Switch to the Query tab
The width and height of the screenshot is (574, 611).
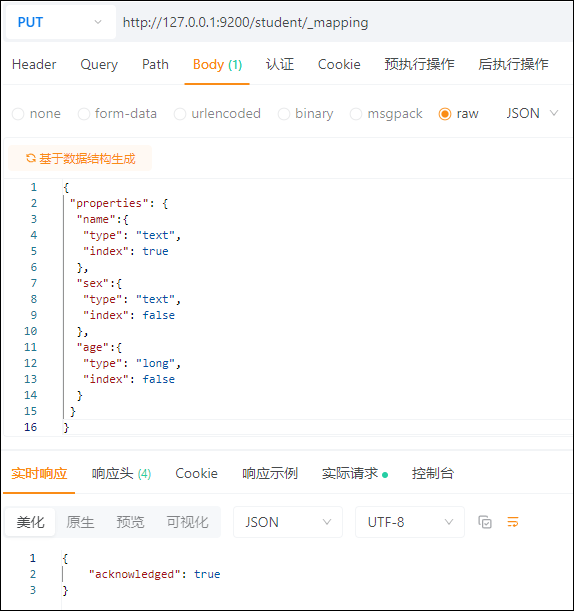point(99,64)
